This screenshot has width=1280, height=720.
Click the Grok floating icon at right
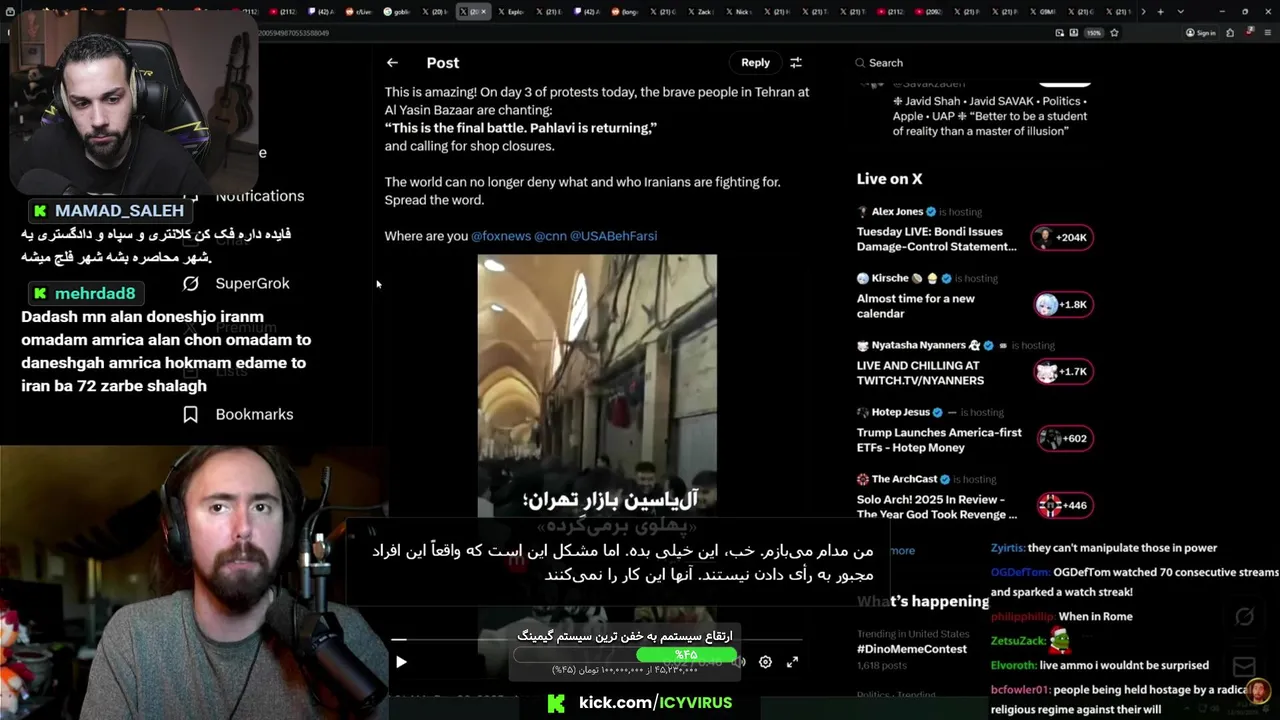(x=1244, y=616)
